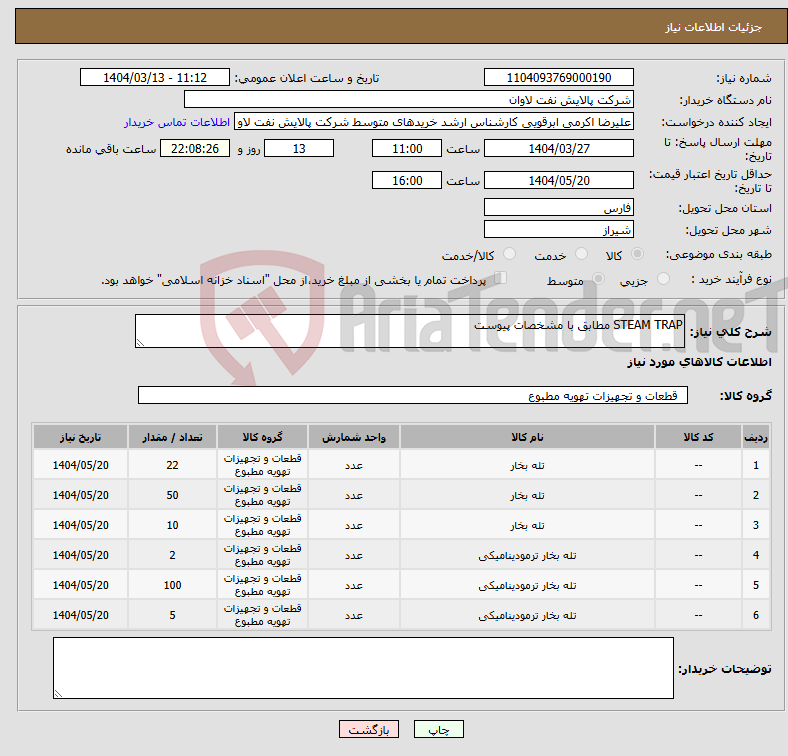788x756 pixels.
Task: Click the remaining days field 13
Action: click(x=299, y=148)
